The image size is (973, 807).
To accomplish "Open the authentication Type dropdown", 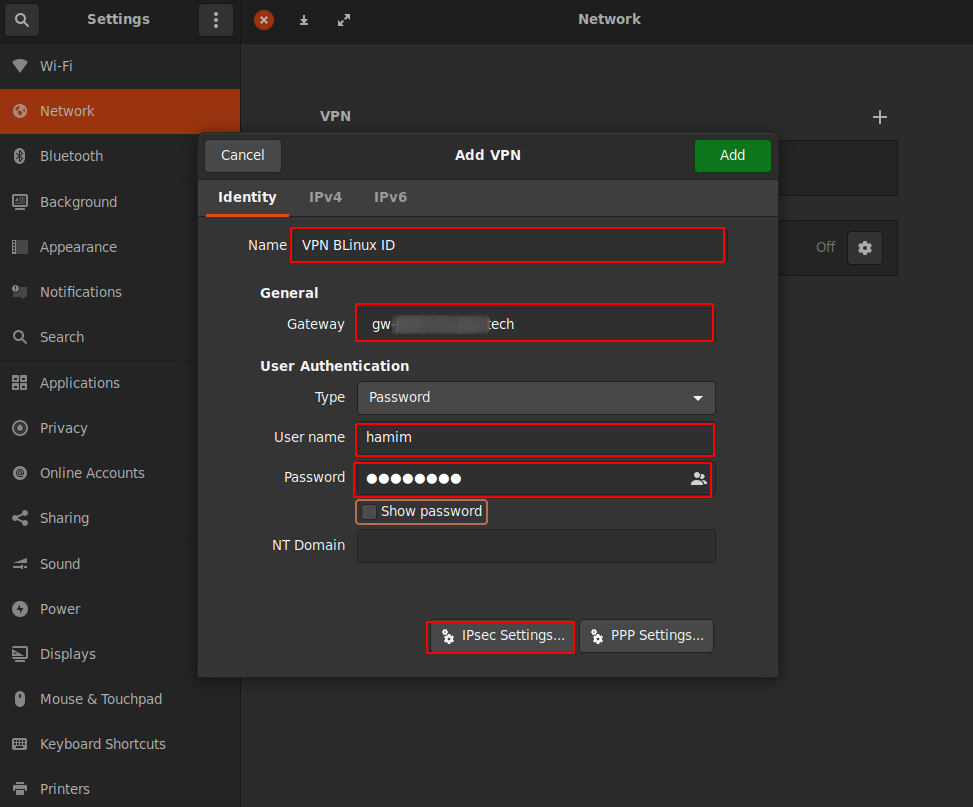I will pos(536,397).
